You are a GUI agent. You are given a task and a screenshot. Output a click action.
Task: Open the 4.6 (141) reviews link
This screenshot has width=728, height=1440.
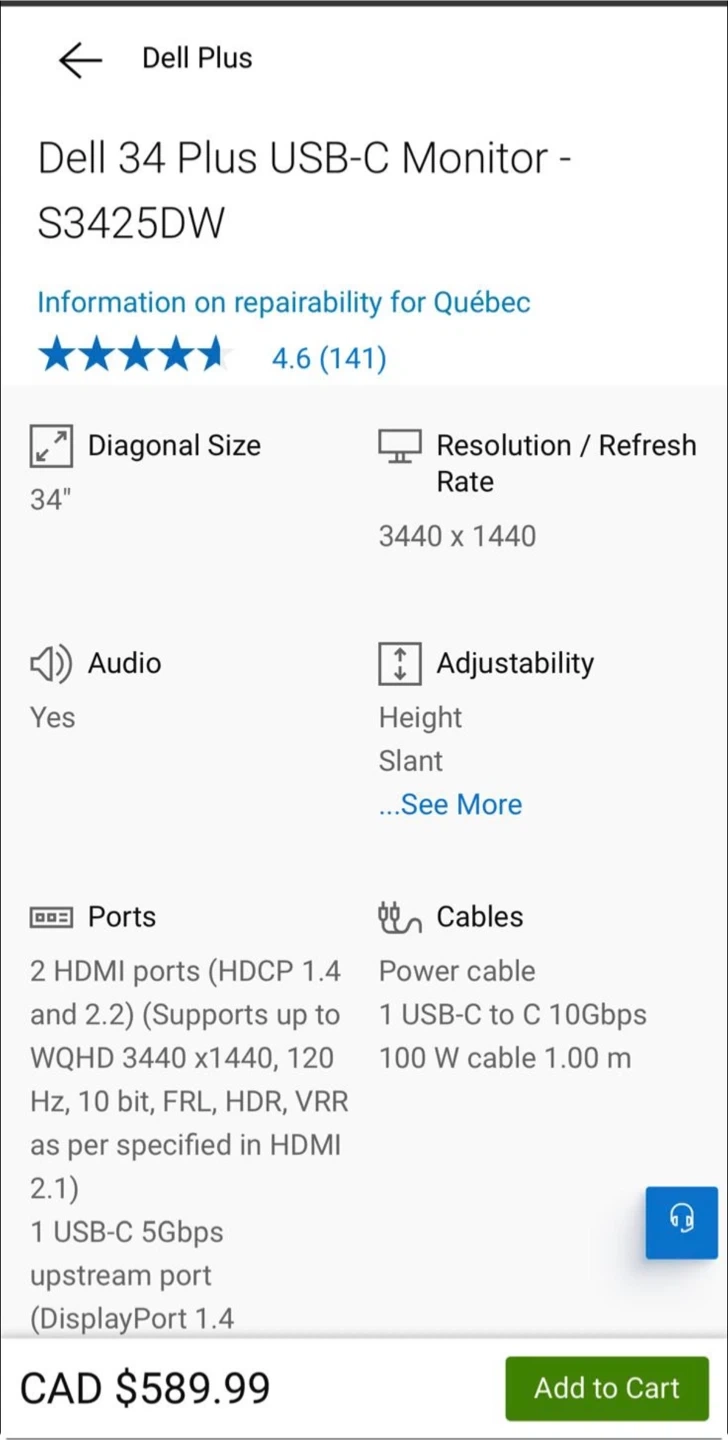(329, 358)
